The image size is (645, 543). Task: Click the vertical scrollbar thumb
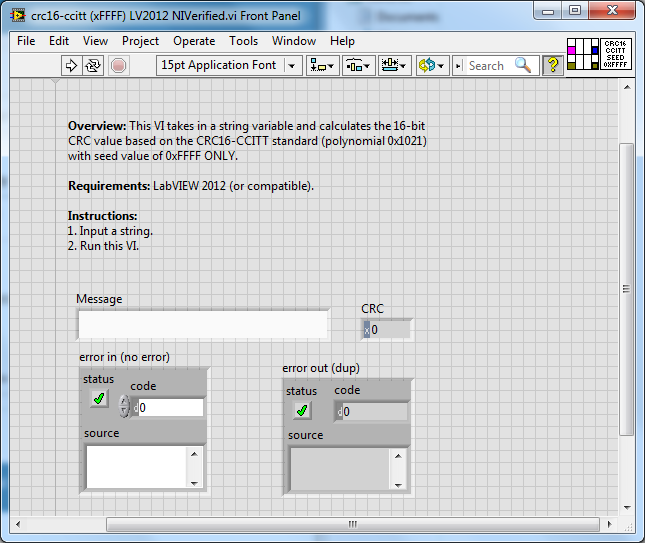point(626,289)
